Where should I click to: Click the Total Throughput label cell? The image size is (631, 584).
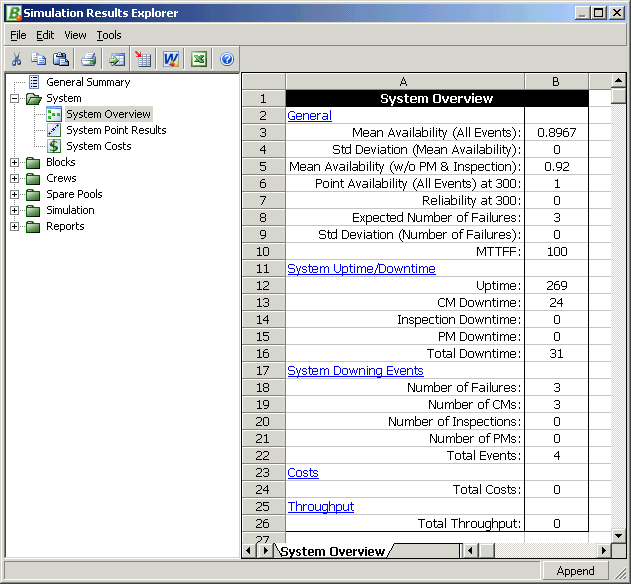tap(405, 523)
